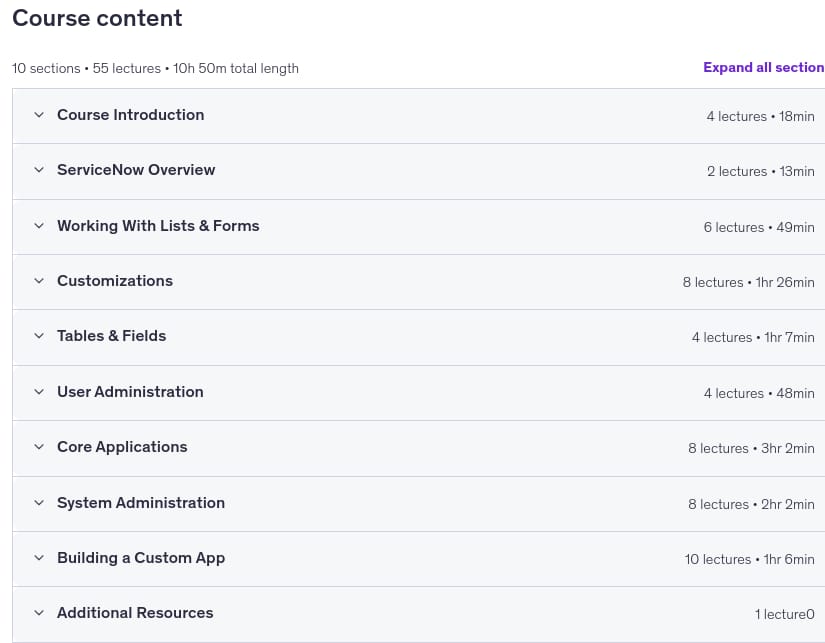Select Working With Lists & Forms title
The width and height of the screenshot is (825, 643).
click(158, 226)
